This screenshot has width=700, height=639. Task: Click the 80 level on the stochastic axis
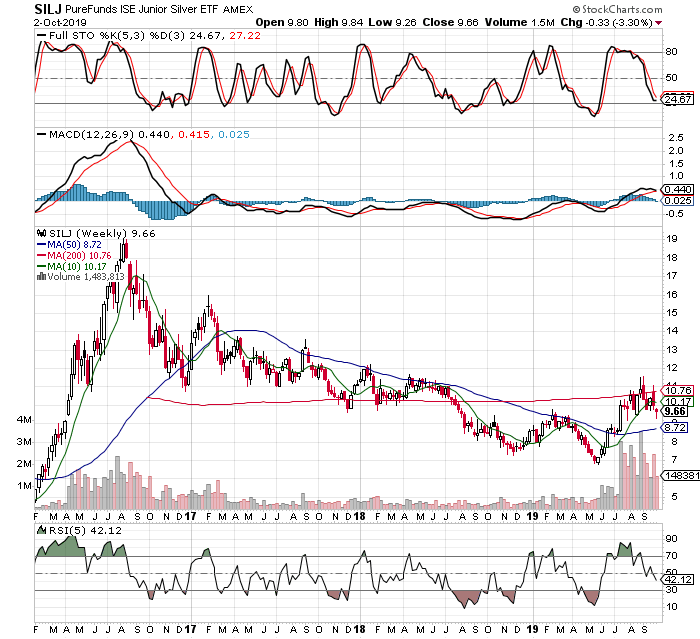pyautogui.click(x=671, y=52)
